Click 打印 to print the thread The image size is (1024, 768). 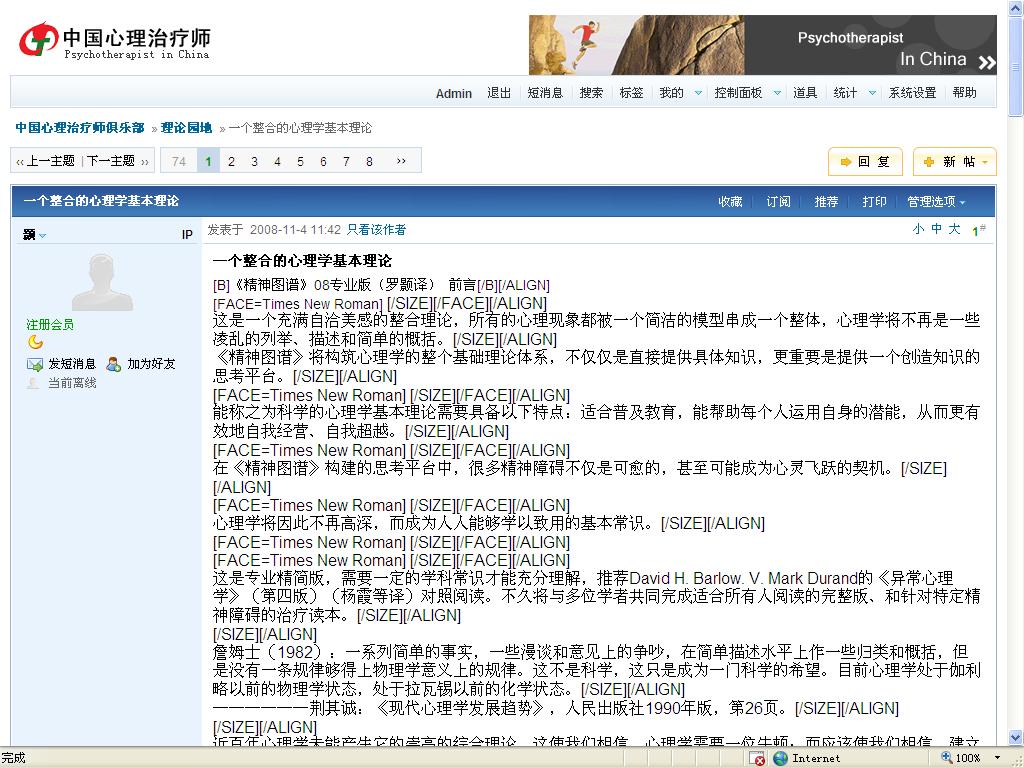[x=874, y=202]
